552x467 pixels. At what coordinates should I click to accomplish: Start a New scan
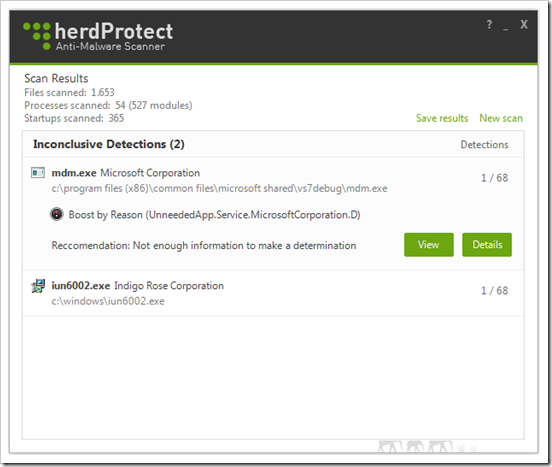[501, 118]
